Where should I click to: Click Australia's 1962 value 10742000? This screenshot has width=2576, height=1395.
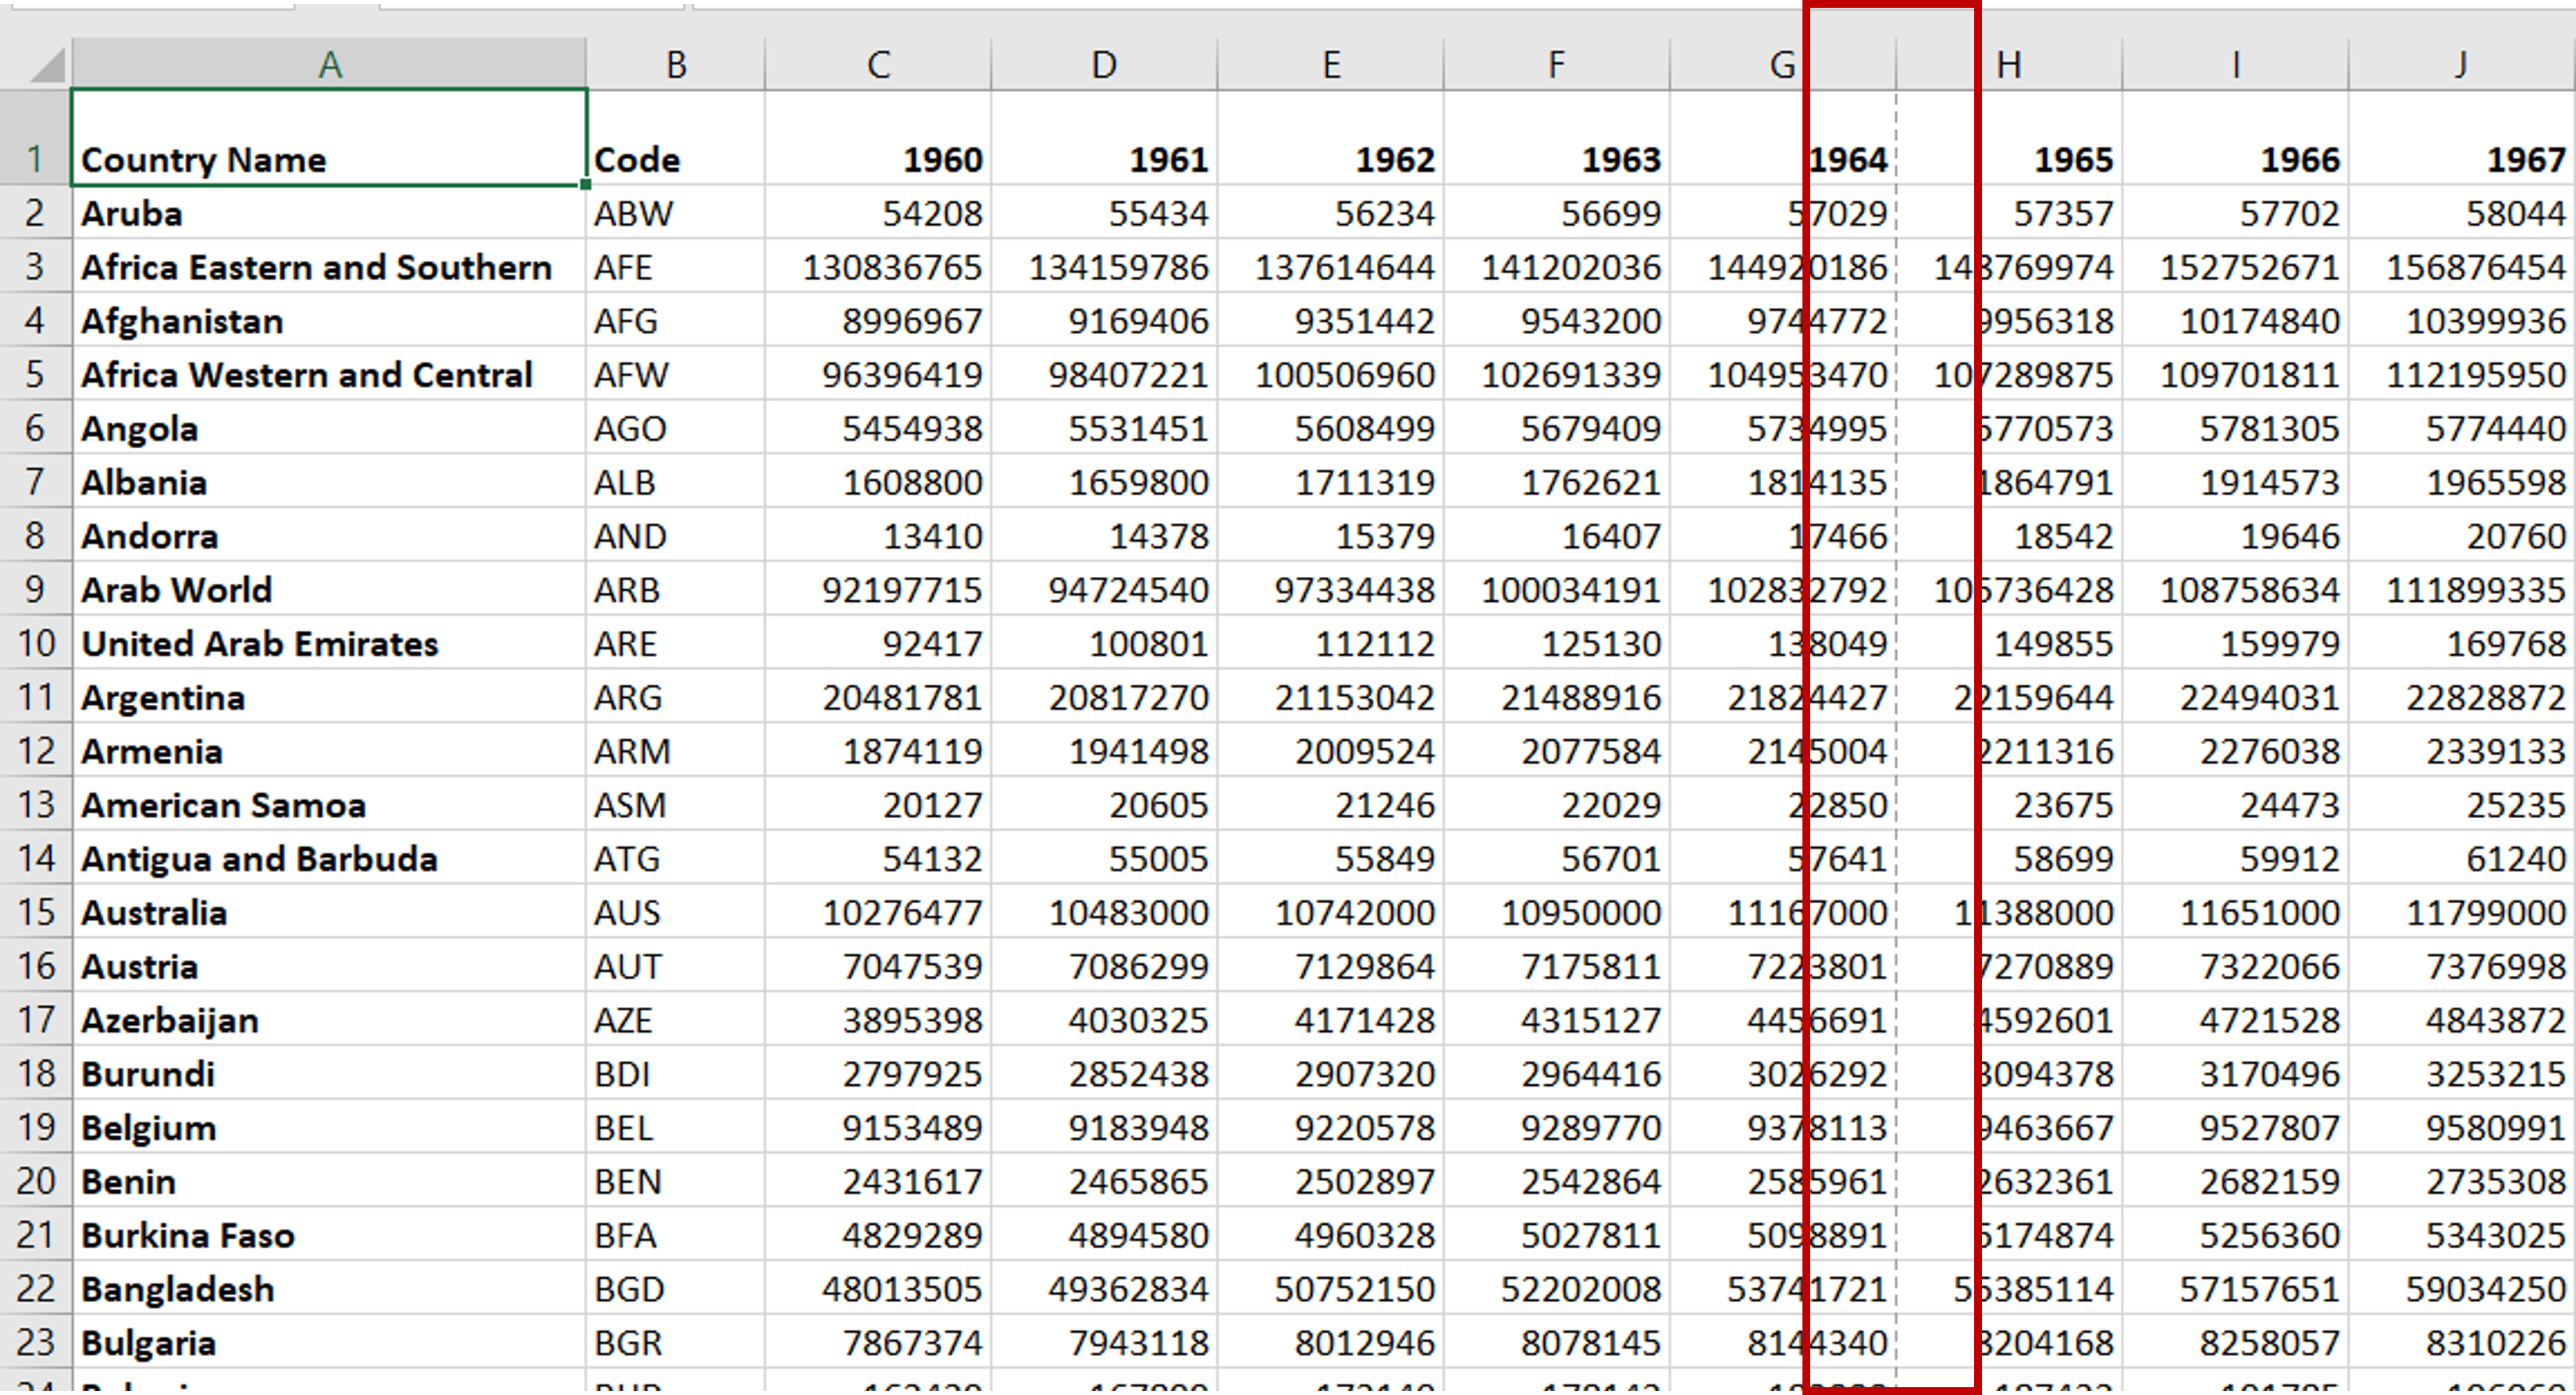pos(1330,912)
